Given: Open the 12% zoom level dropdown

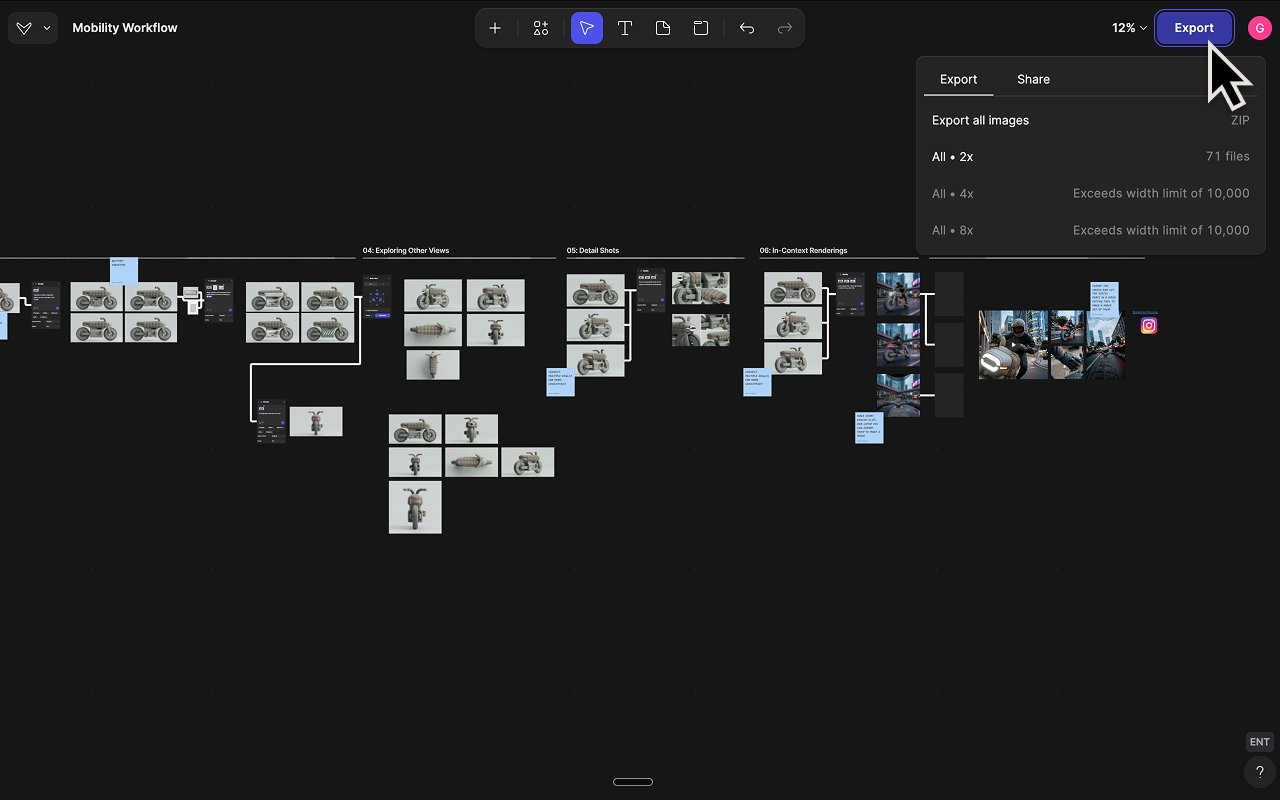Looking at the screenshot, I should [1129, 28].
